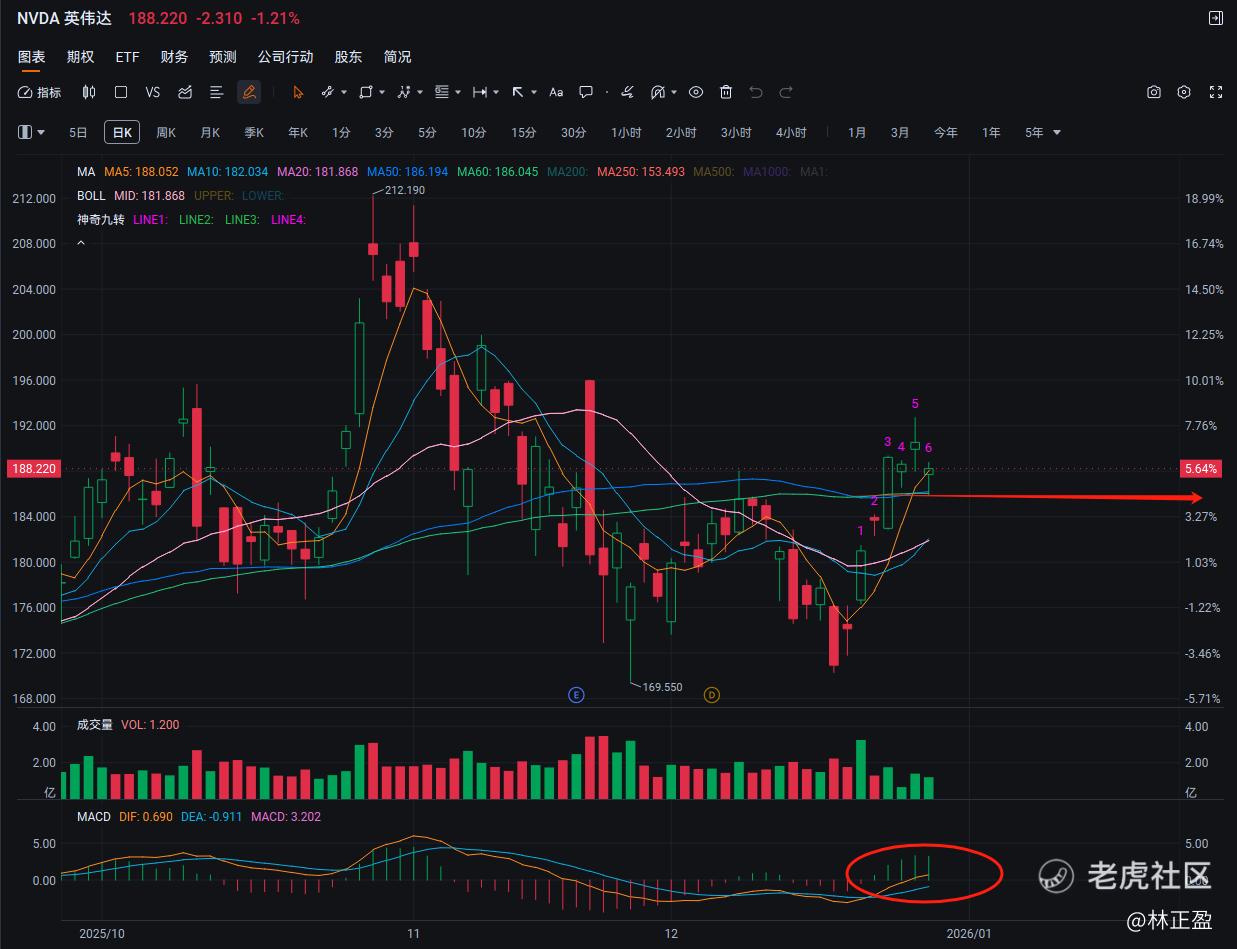Set the range to 3月
The height and width of the screenshot is (949, 1237).
tap(900, 132)
